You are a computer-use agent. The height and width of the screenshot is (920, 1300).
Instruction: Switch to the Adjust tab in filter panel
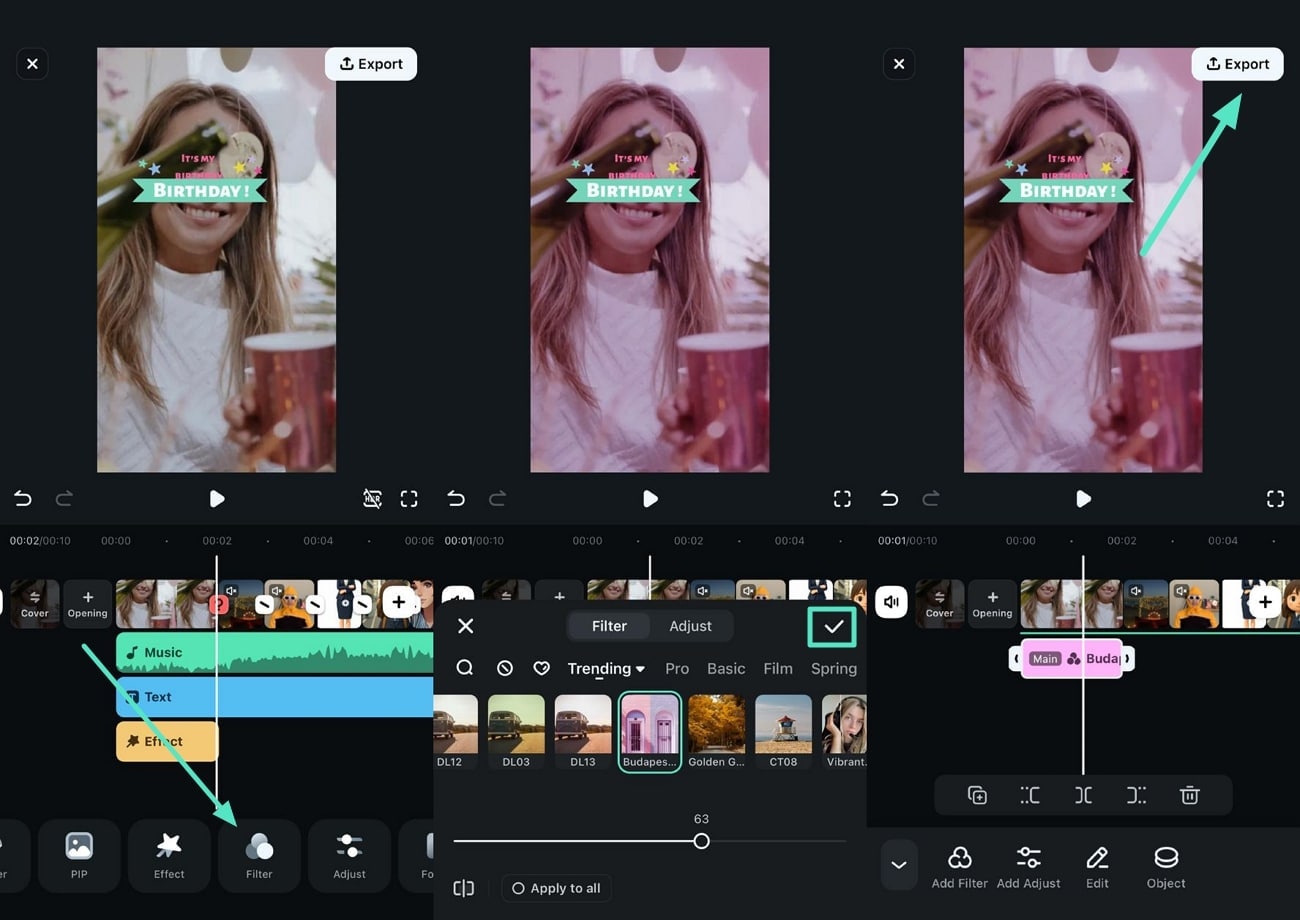690,626
